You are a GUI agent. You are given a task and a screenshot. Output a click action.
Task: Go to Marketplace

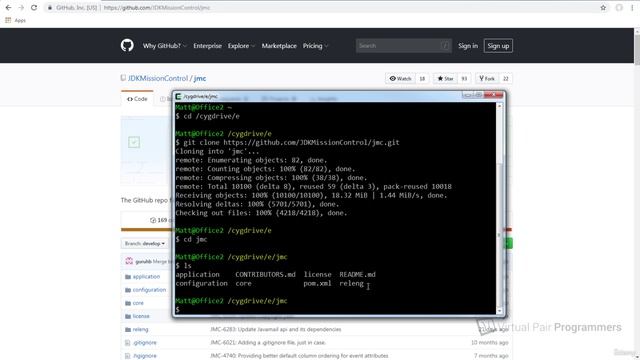coord(279,46)
